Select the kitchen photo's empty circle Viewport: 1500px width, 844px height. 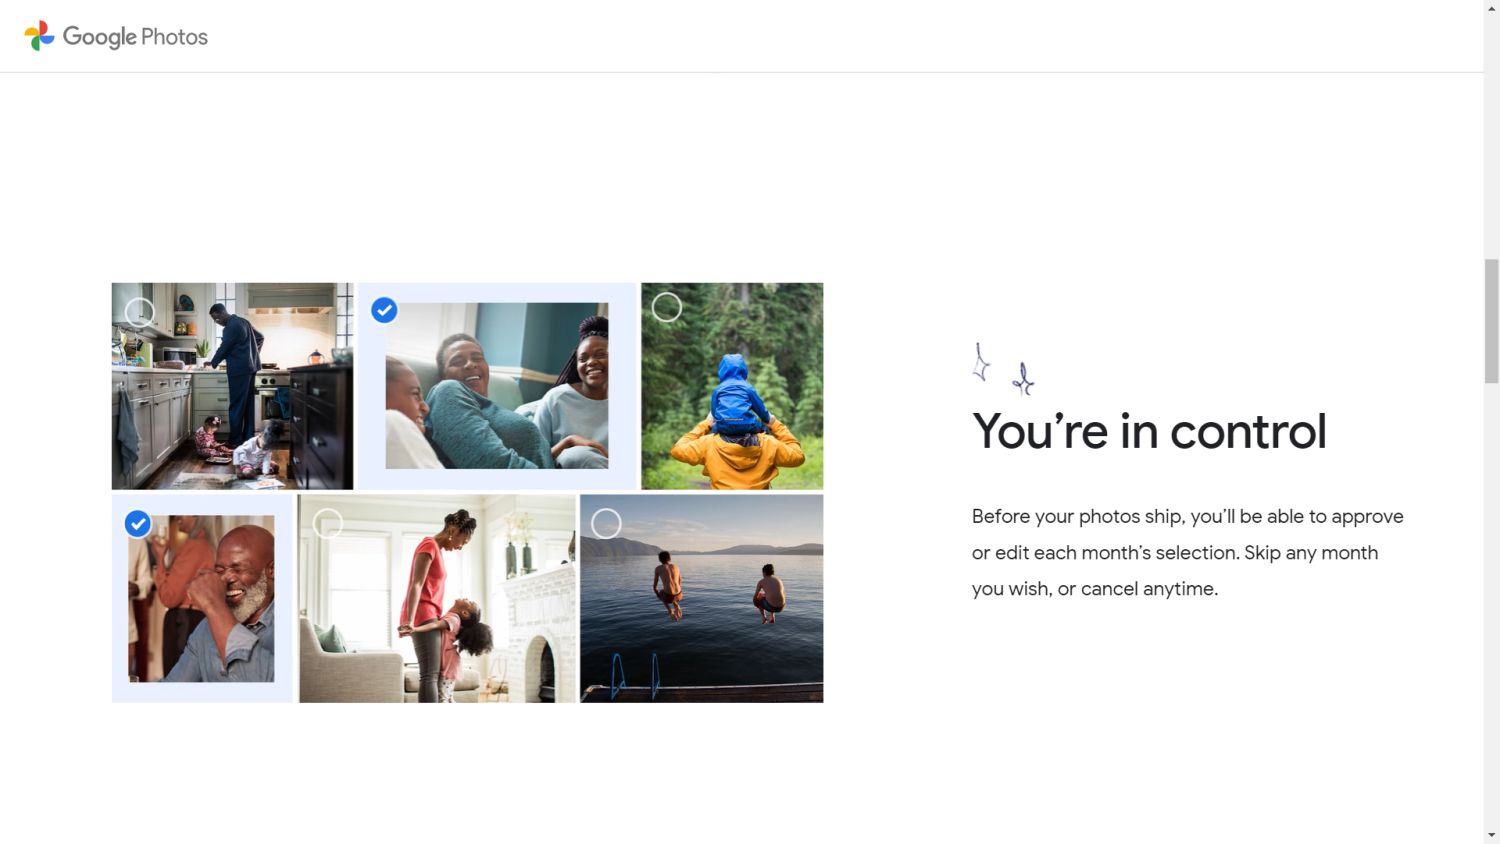140,312
